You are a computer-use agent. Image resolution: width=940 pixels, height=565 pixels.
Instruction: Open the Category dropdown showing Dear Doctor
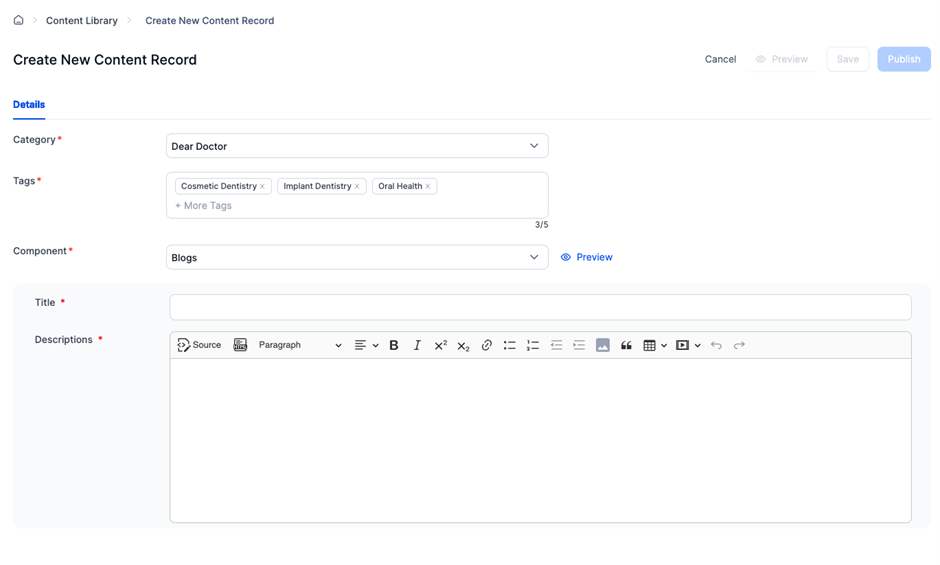pyautogui.click(x=357, y=146)
